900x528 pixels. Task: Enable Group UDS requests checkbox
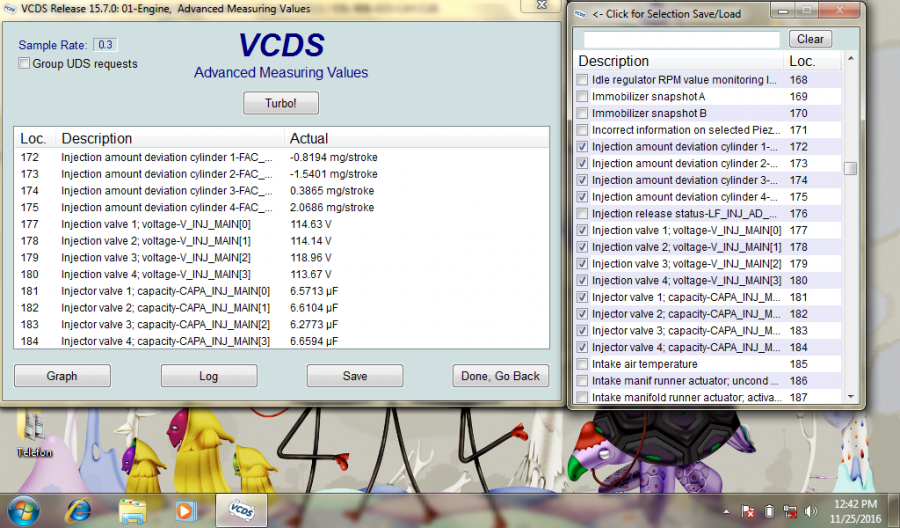pos(24,64)
